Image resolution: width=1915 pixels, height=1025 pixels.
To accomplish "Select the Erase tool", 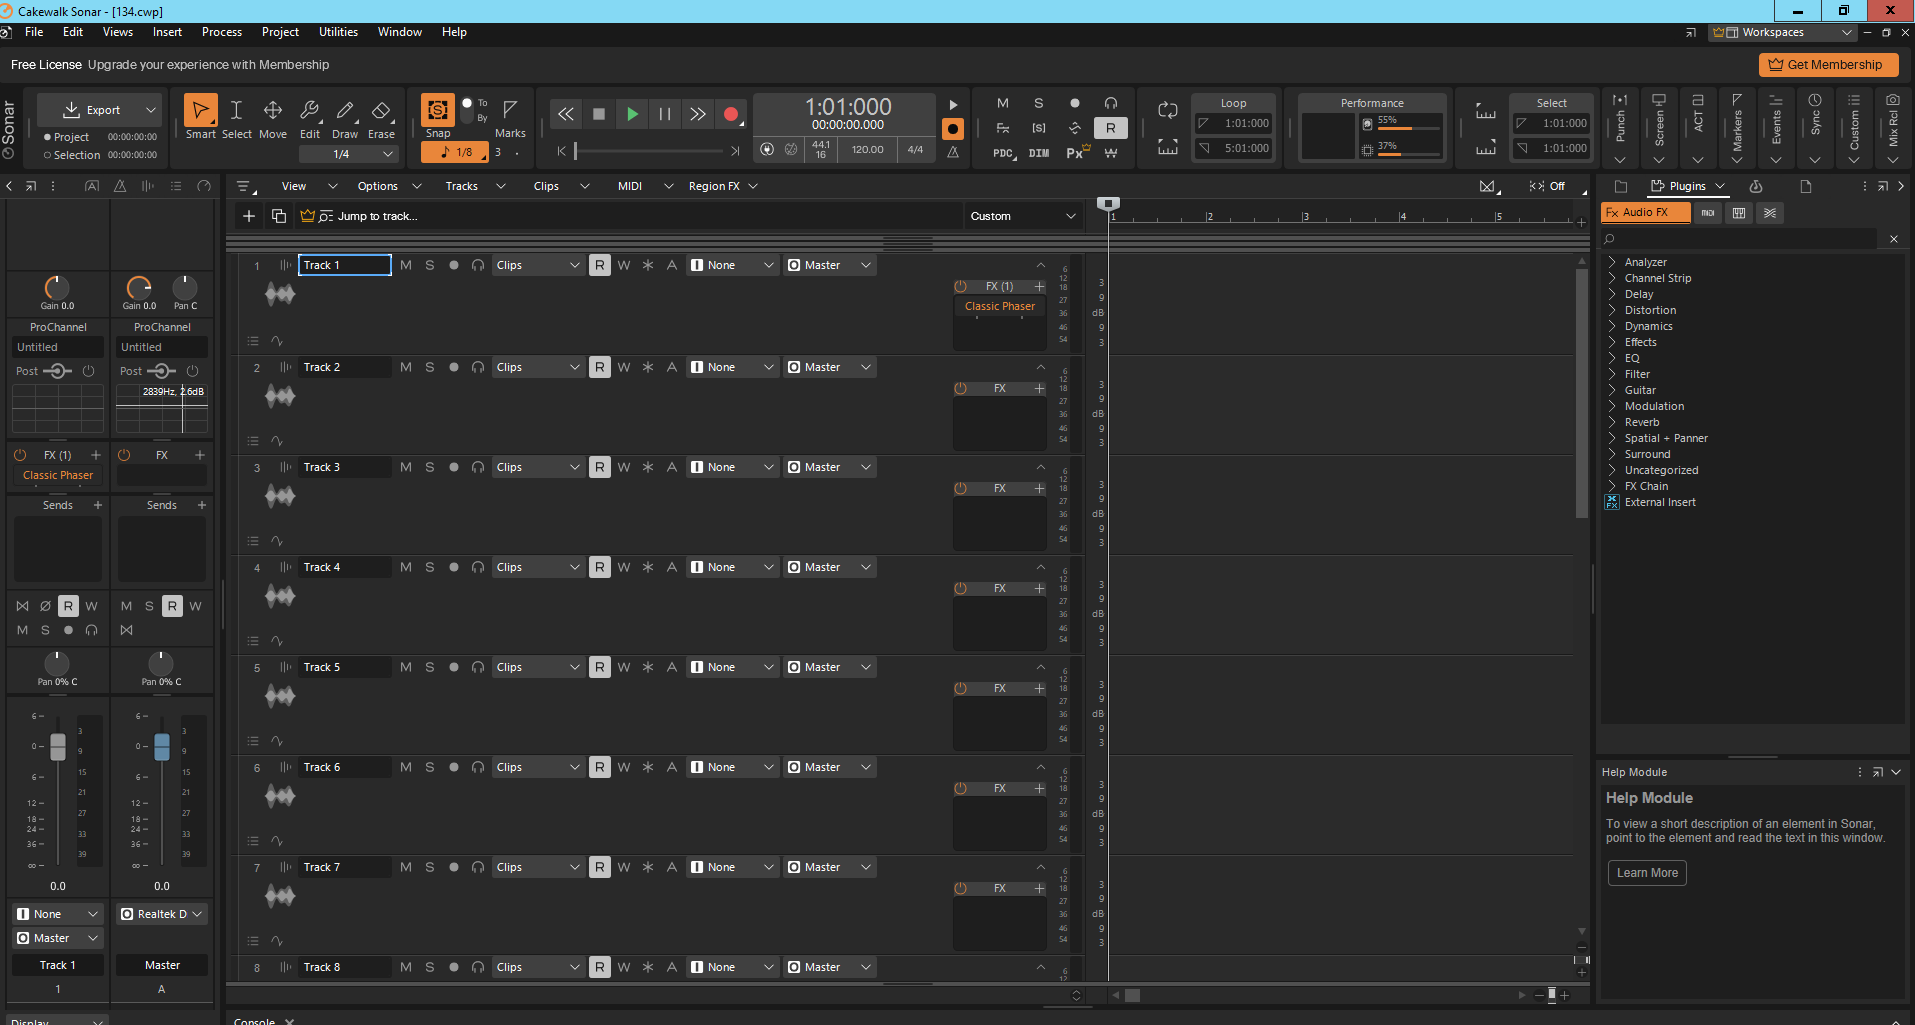I will coord(381,118).
